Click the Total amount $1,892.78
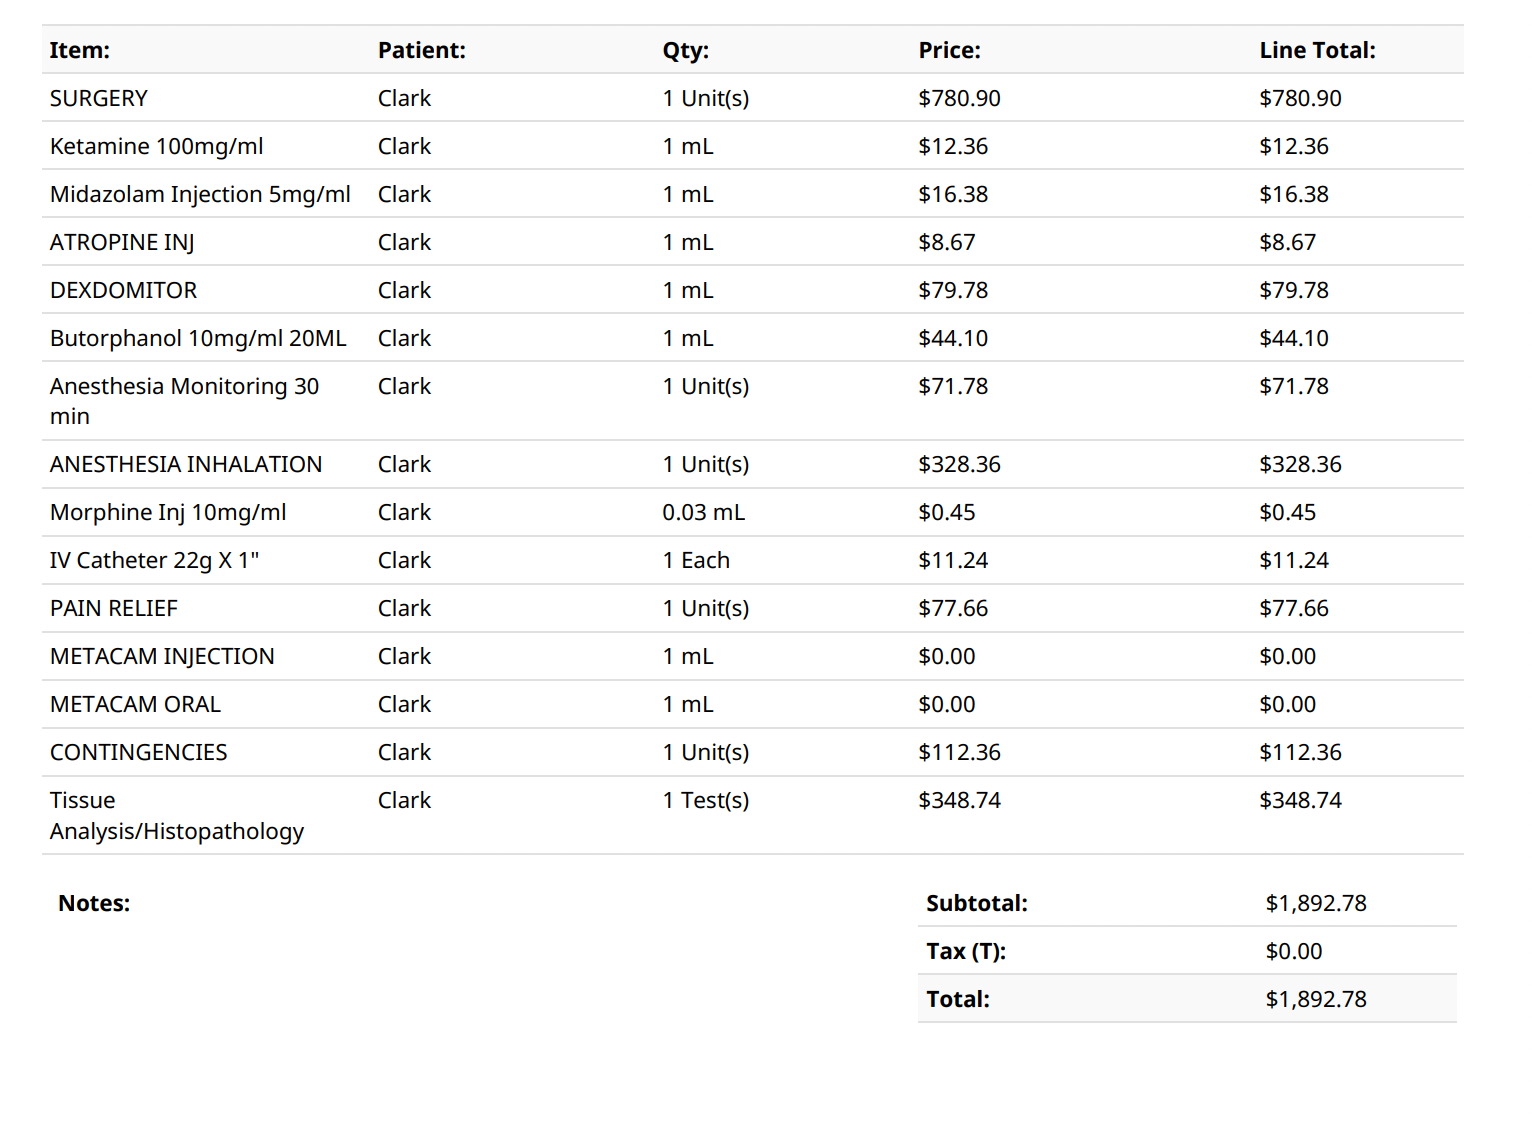Viewport: 1532px width, 1128px height. 1315,999
